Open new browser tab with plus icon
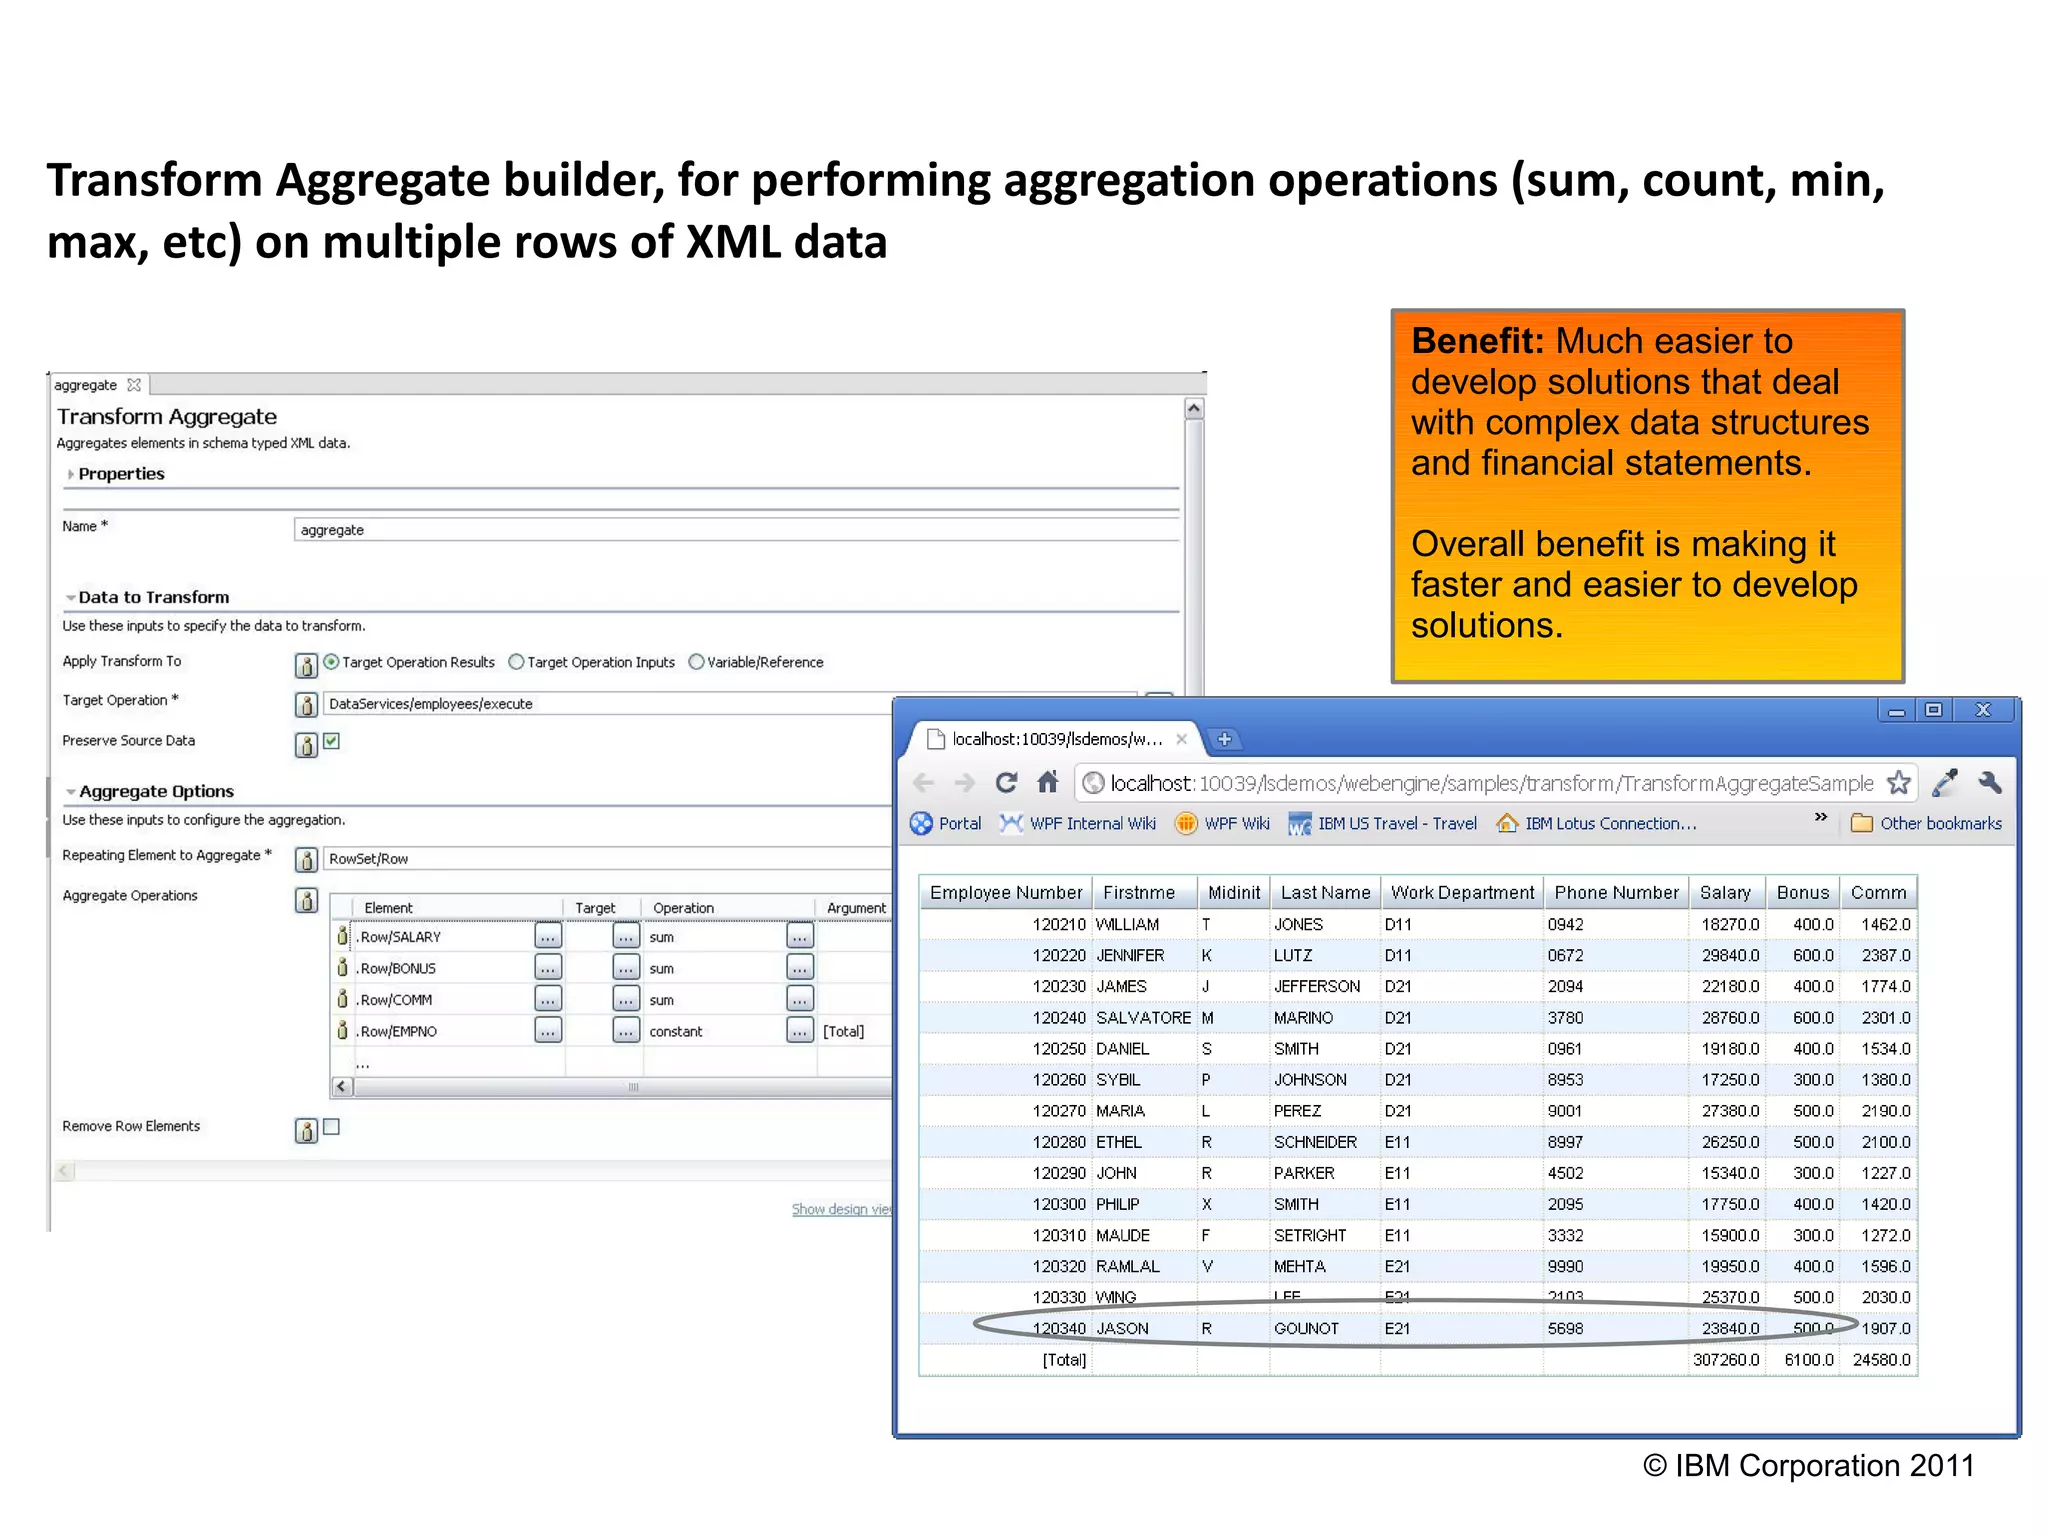This screenshot has height=1535, width=2048. point(1224,739)
